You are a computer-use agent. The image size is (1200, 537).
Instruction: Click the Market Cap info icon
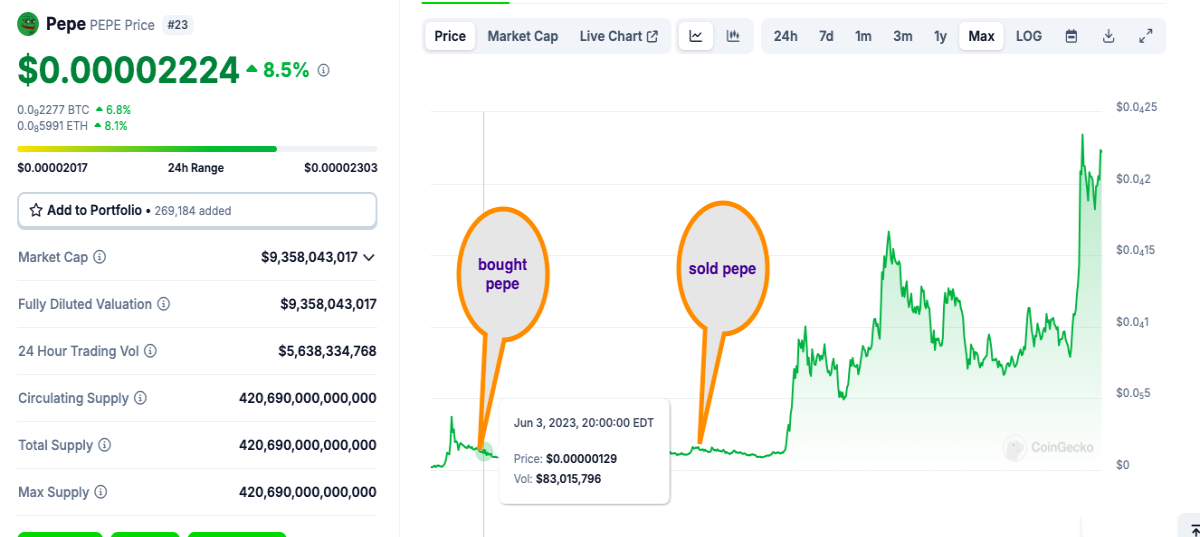(x=99, y=257)
